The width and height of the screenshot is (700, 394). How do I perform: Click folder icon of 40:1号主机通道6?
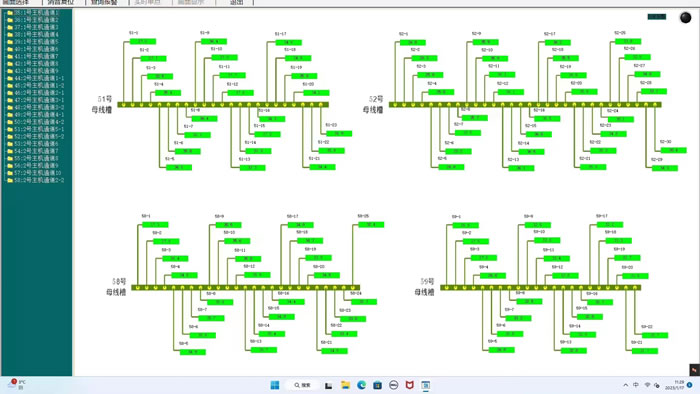10,49
